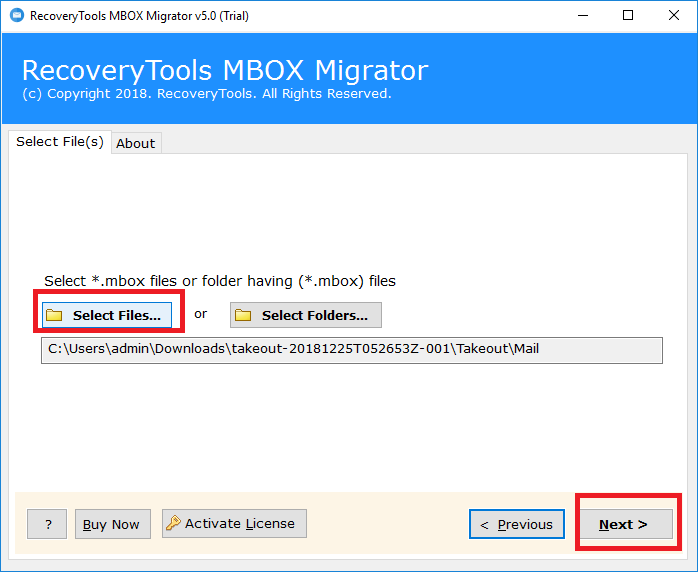Maximize the MBOX Migrator window
The width and height of the screenshot is (698, 572).
(628, 16)
